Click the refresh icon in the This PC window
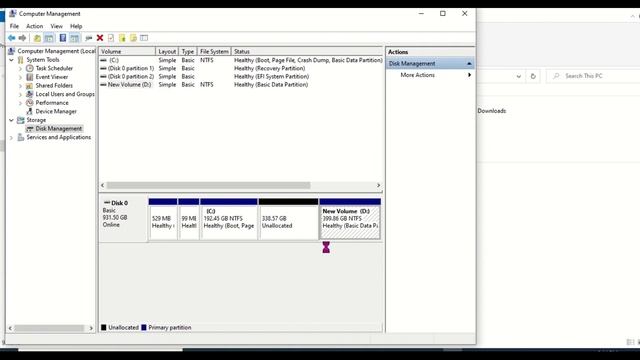This screenshot has height=360, width=640. [533, 76]
